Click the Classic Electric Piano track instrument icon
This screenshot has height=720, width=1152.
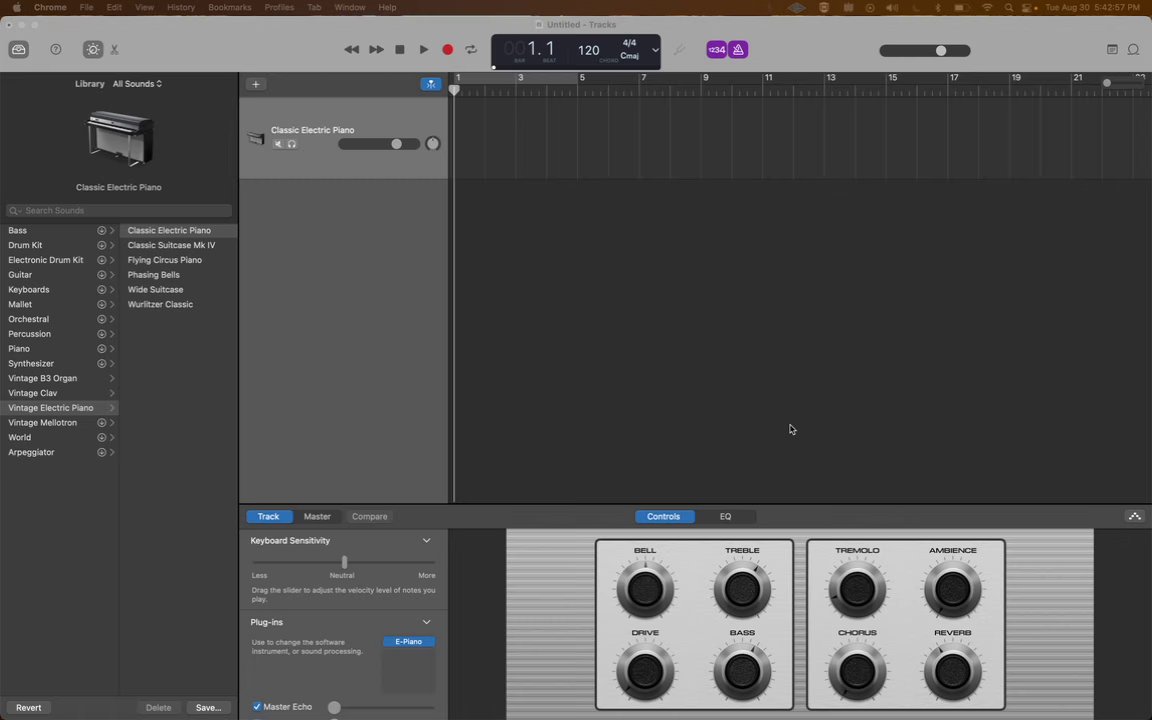(x=256, y=137)
